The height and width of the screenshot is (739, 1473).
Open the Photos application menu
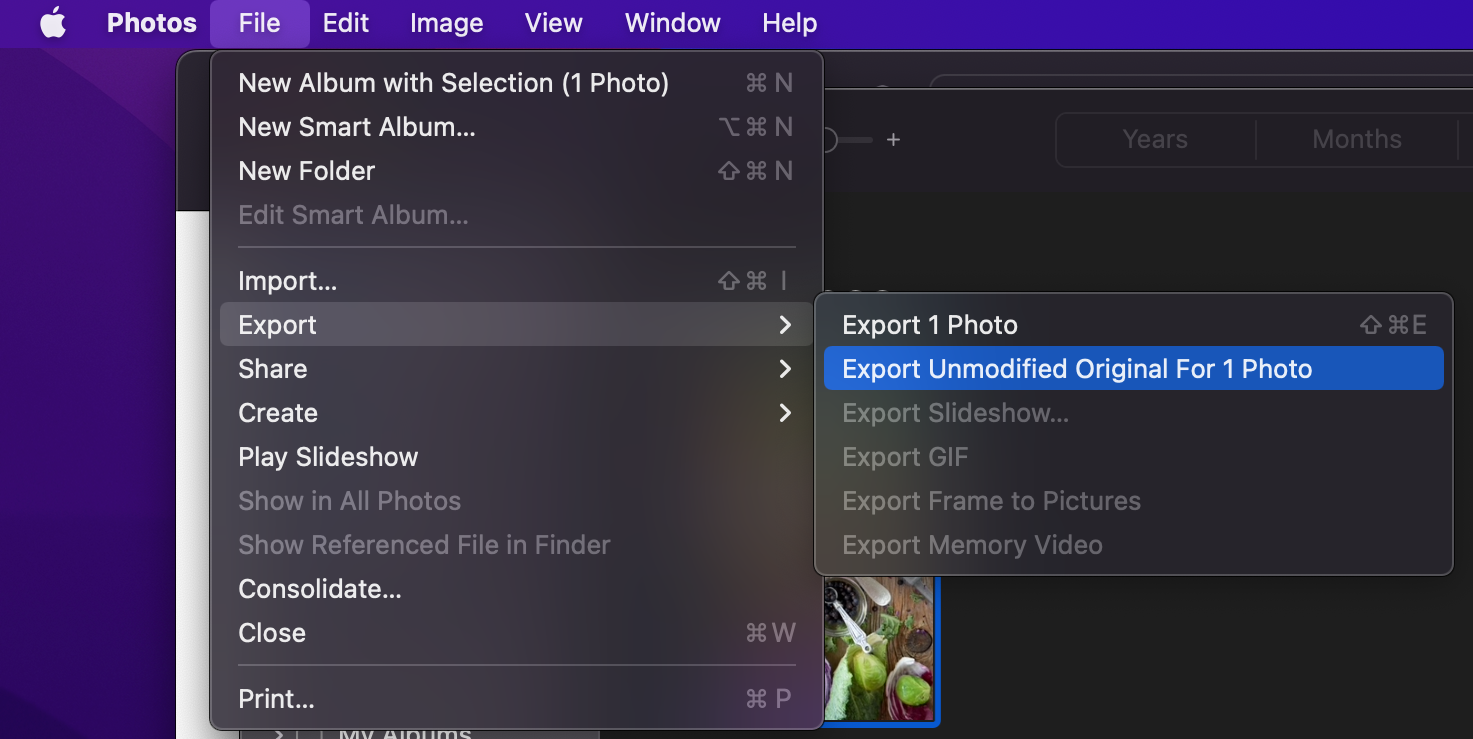[152, 23]
